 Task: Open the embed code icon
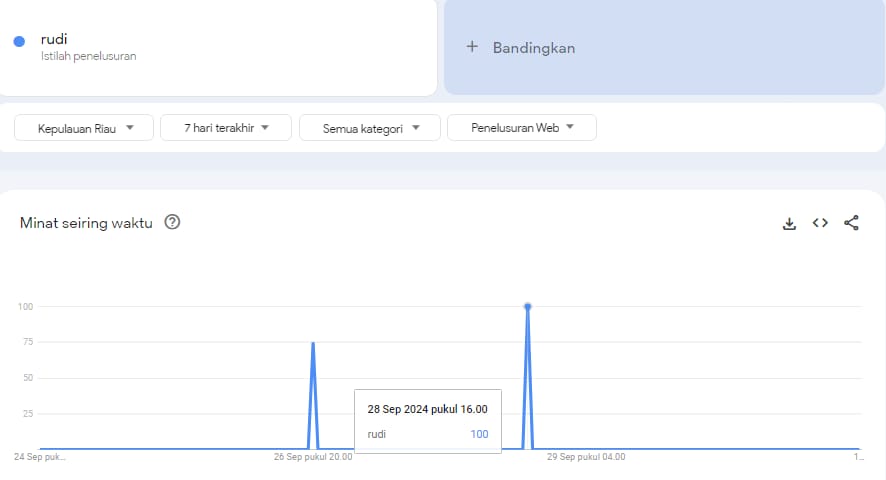tap(820, 223)
